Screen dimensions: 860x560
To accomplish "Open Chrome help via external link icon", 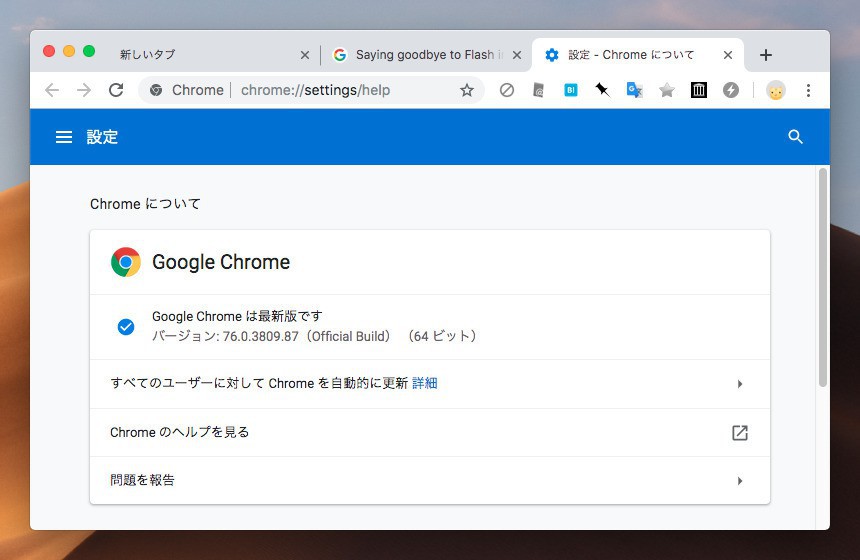I will tap(739, 433).
